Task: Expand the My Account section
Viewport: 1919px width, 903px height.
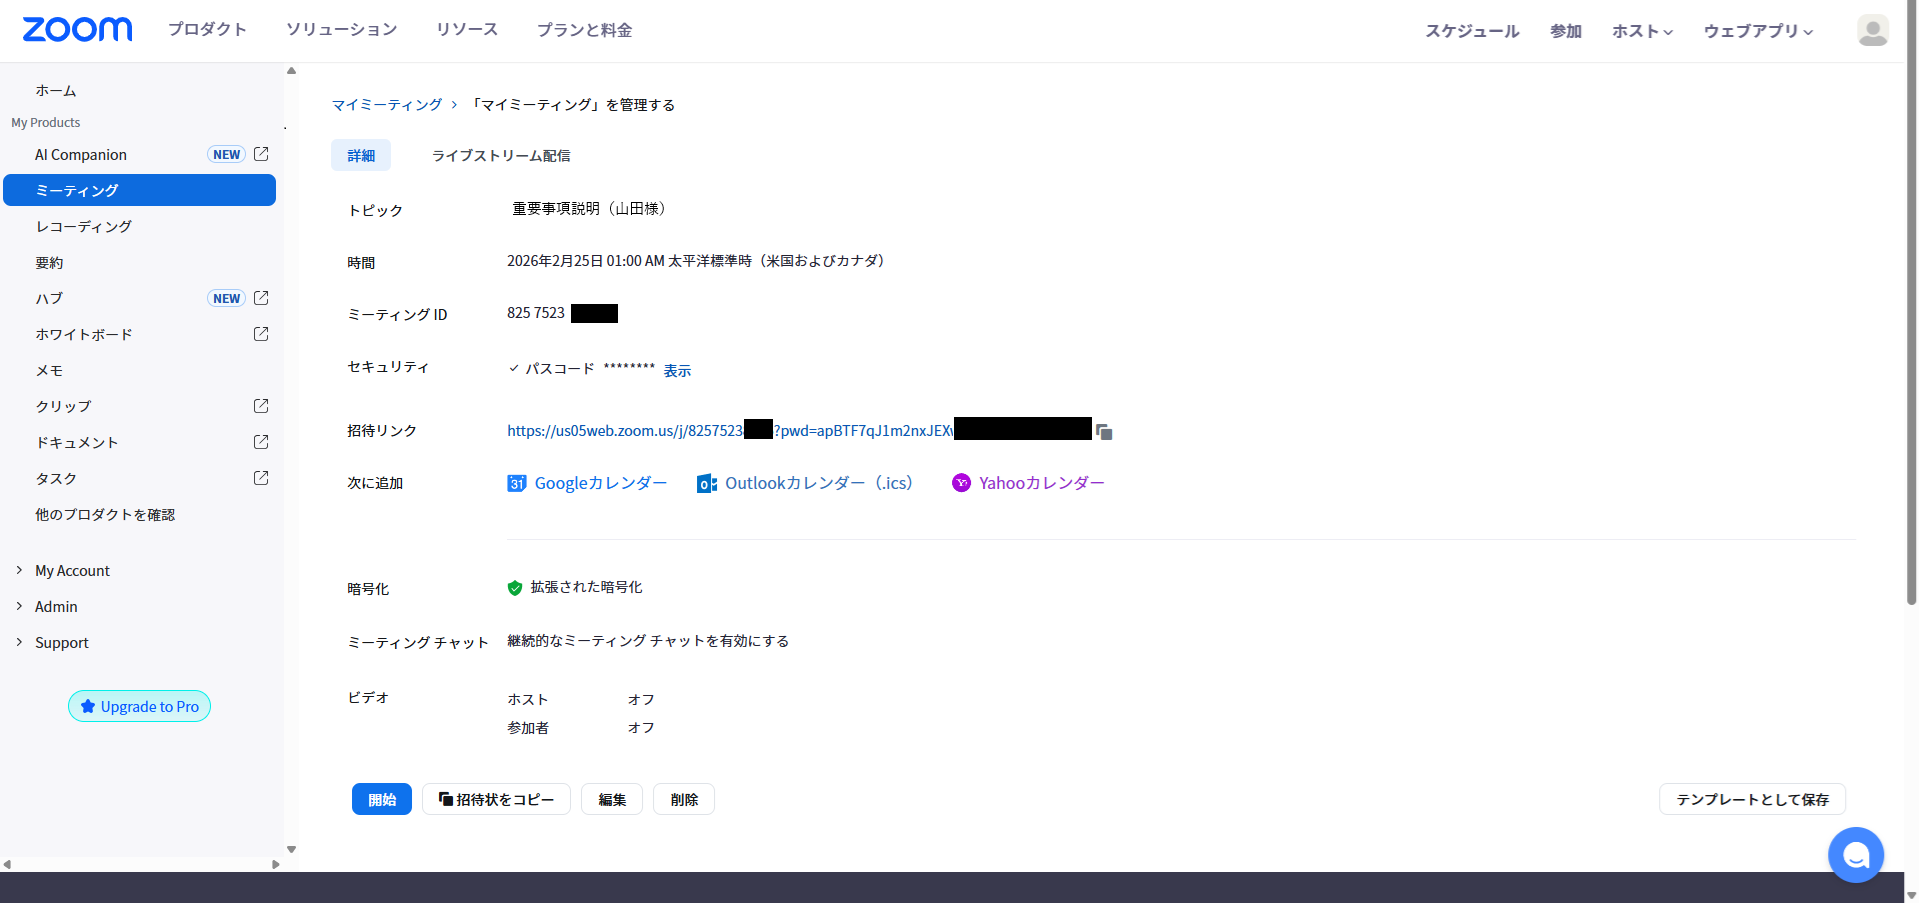Action: point(72,570)
